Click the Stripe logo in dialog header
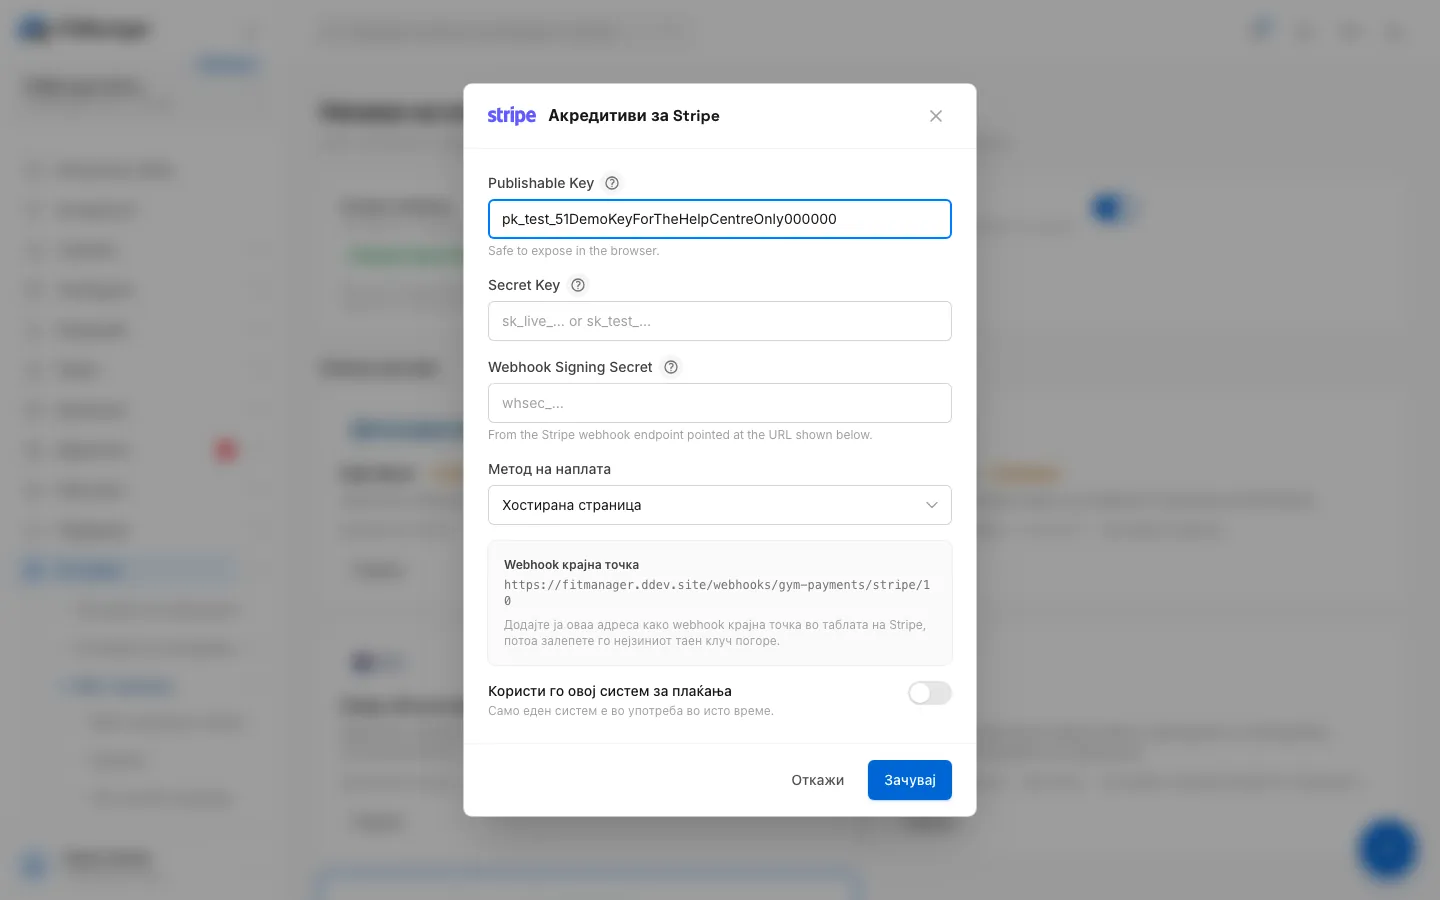1440x900 pixels. 511,116
